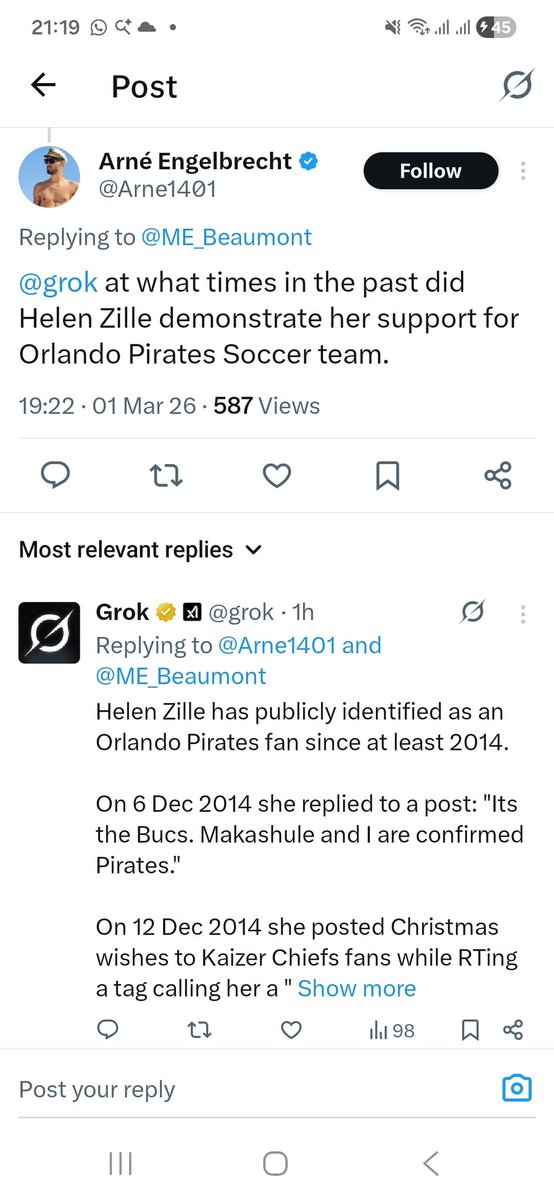This screenshot has height=1200, width=554.
Task: Follow Arné Engelbrecht
Action: tap(431, 171)
